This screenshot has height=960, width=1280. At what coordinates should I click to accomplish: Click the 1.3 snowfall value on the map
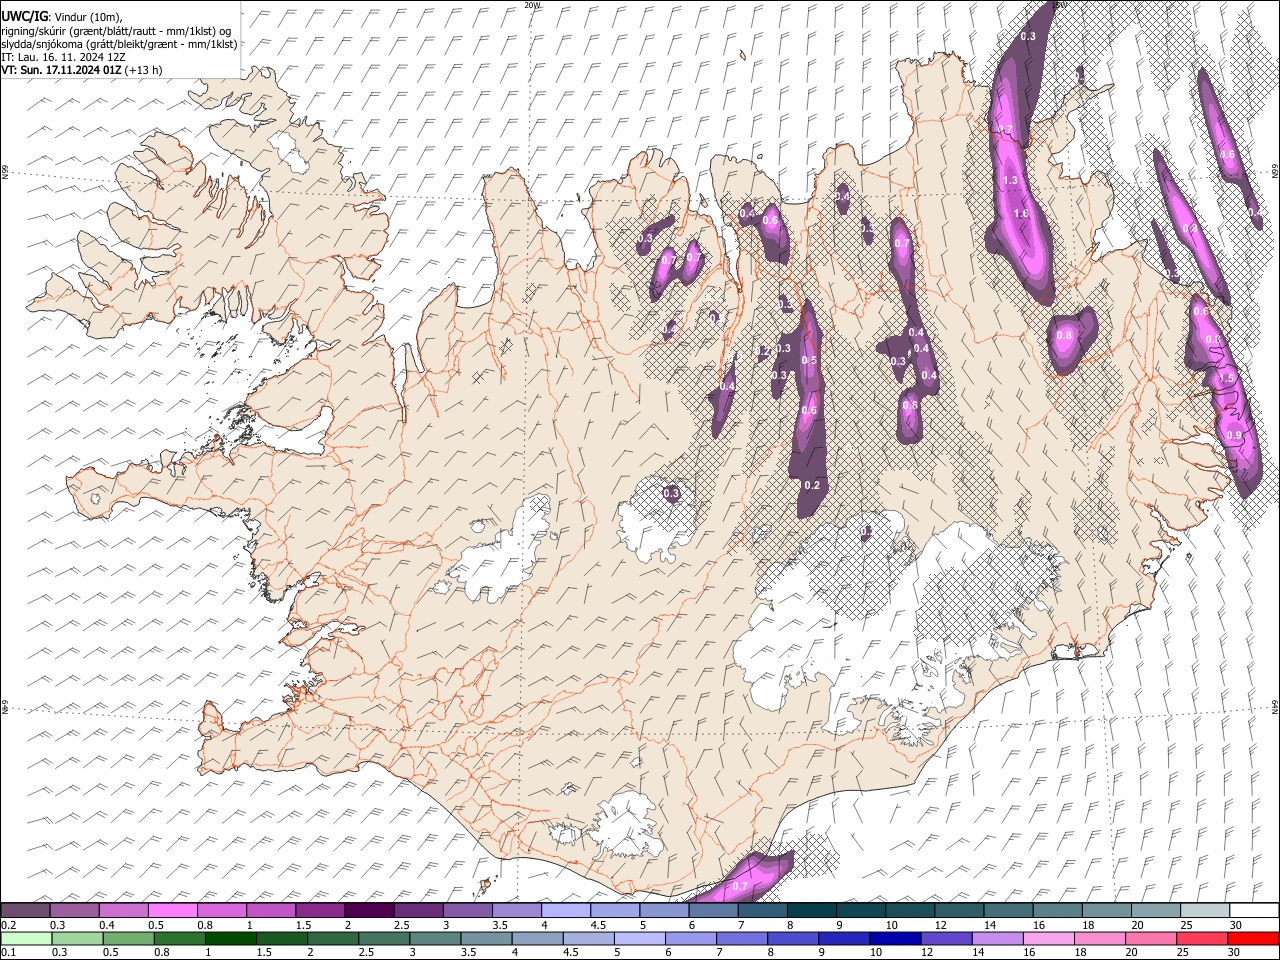coord(1010,181)
